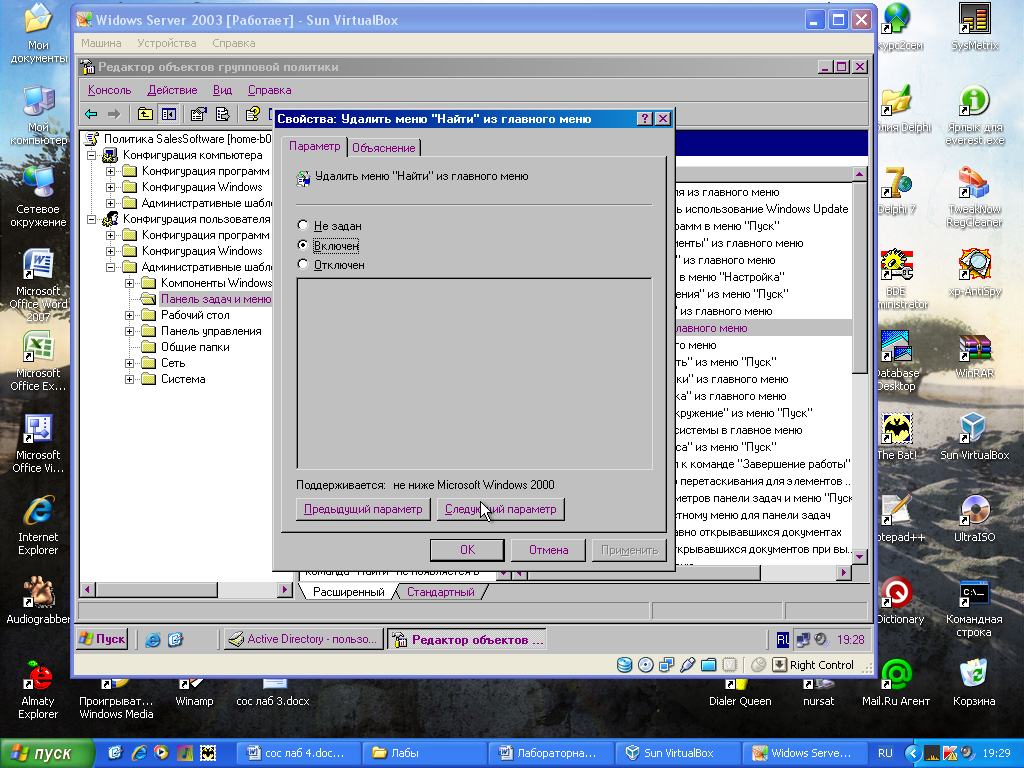Open the 'Вид' menu

click(x=223, y=90)
